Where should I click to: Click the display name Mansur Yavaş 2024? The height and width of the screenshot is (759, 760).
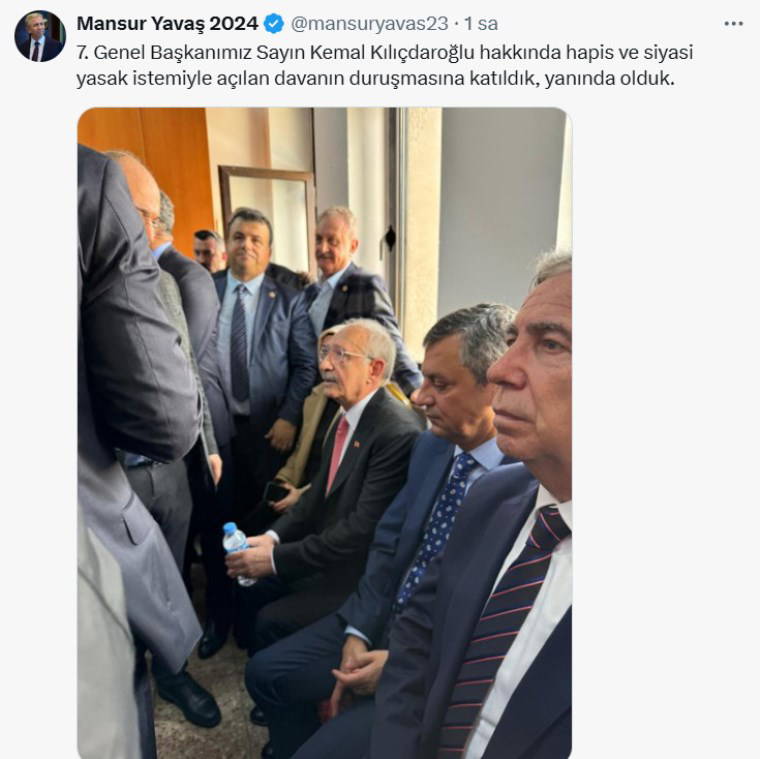(x=168, y=23)
